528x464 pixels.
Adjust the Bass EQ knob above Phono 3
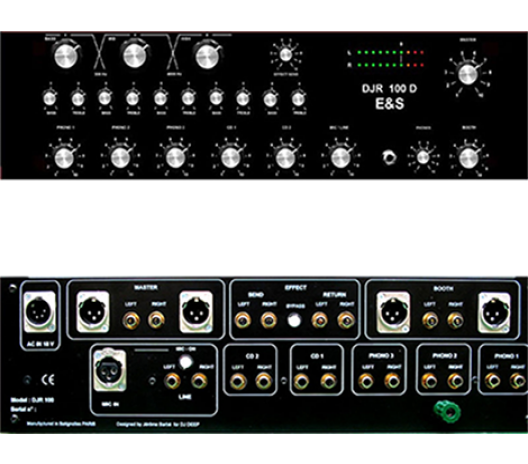point(161,98)
